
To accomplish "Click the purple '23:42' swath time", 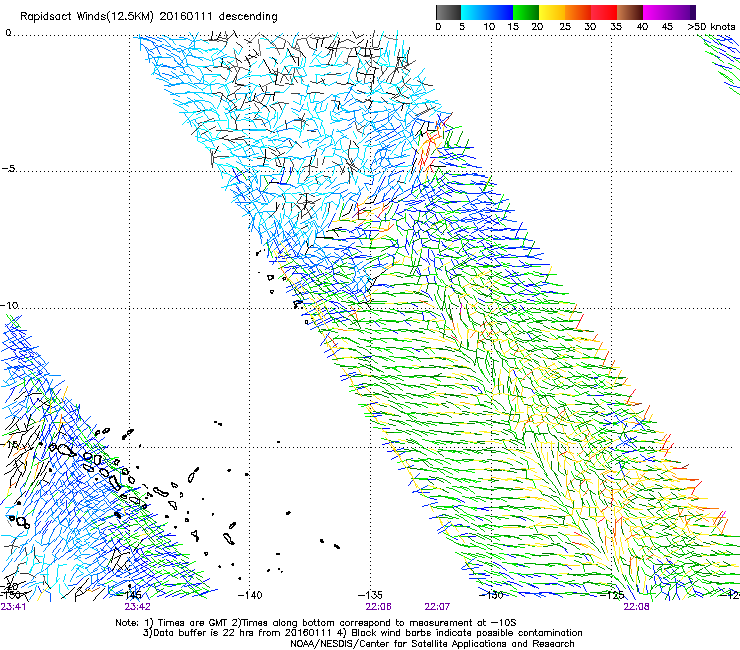I will coord(137,607).
